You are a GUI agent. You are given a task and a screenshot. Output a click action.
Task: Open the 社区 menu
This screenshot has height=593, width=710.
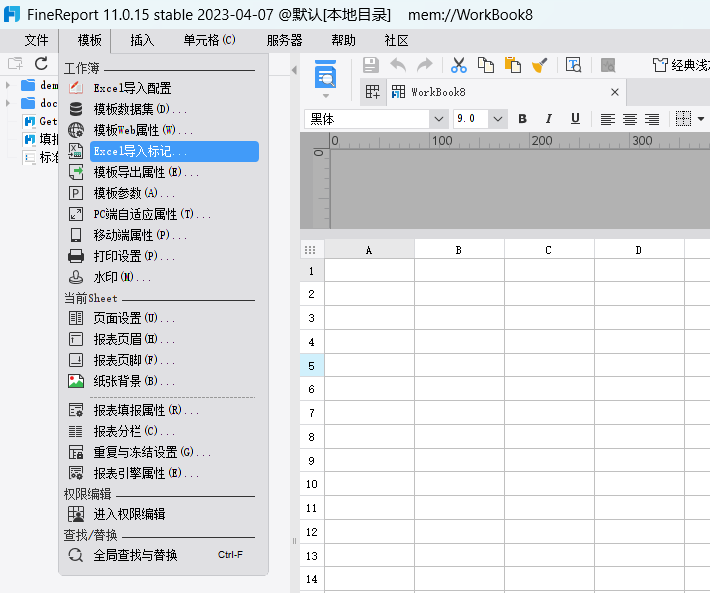(x=396, y=40)
